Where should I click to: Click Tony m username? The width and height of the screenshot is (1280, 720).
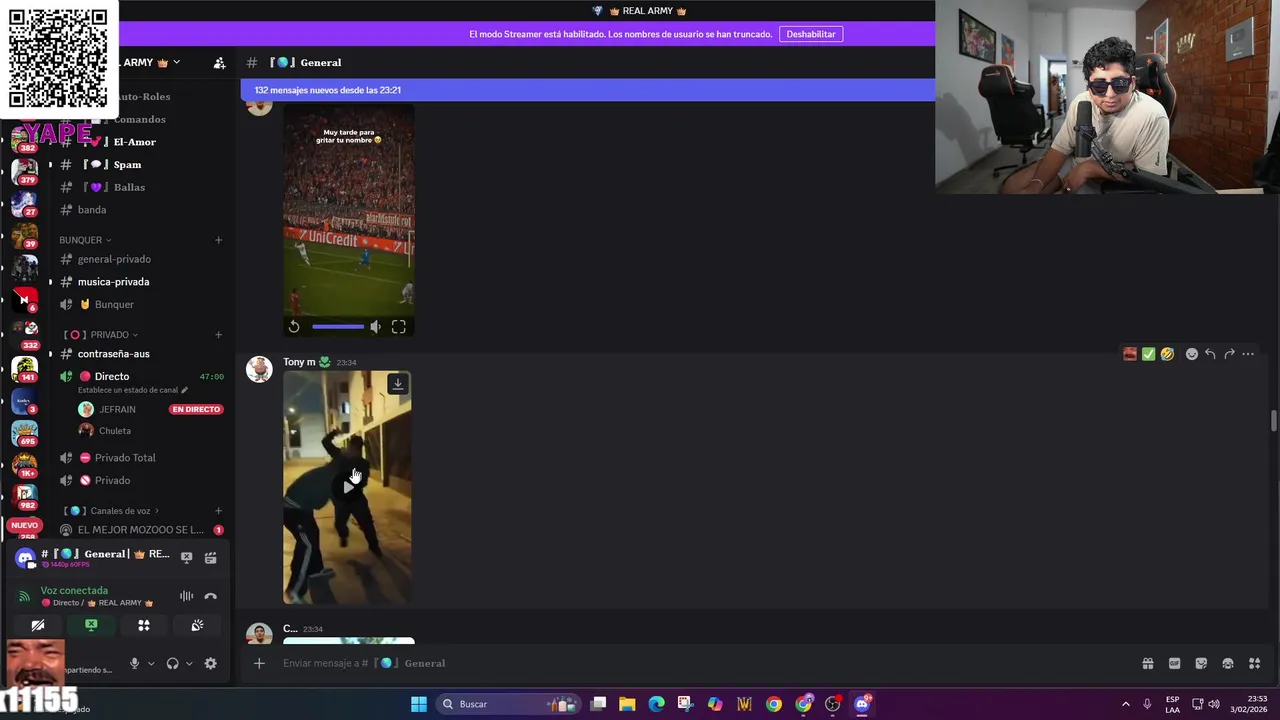[x=299, y=362]
